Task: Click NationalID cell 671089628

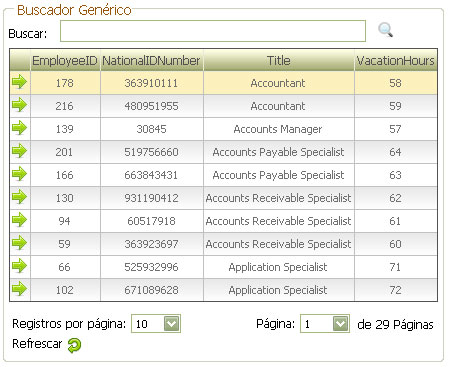Action: (151, 290)
